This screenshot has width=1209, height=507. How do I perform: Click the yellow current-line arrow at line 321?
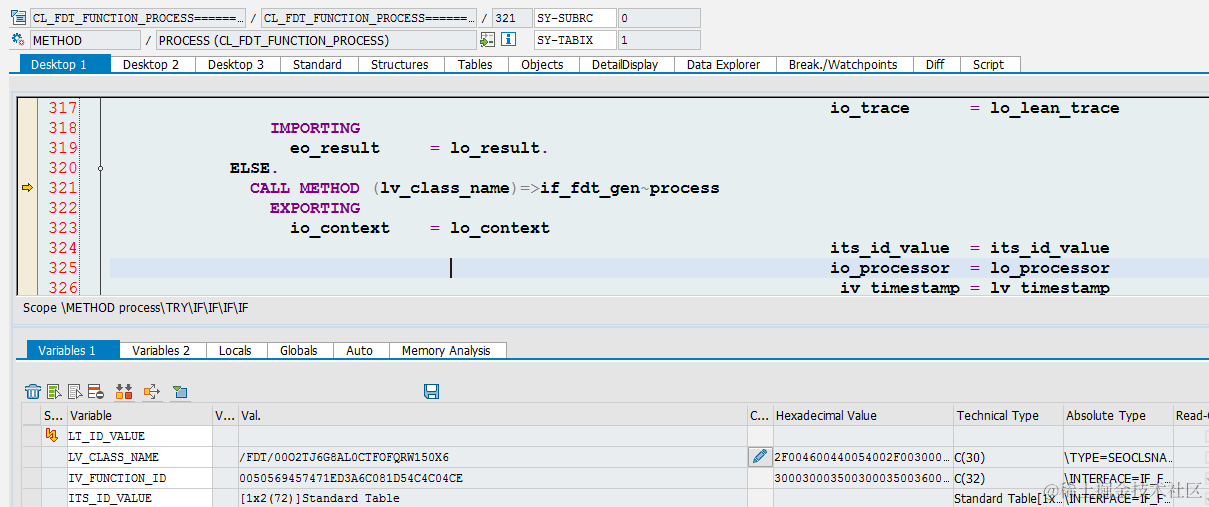27,188
